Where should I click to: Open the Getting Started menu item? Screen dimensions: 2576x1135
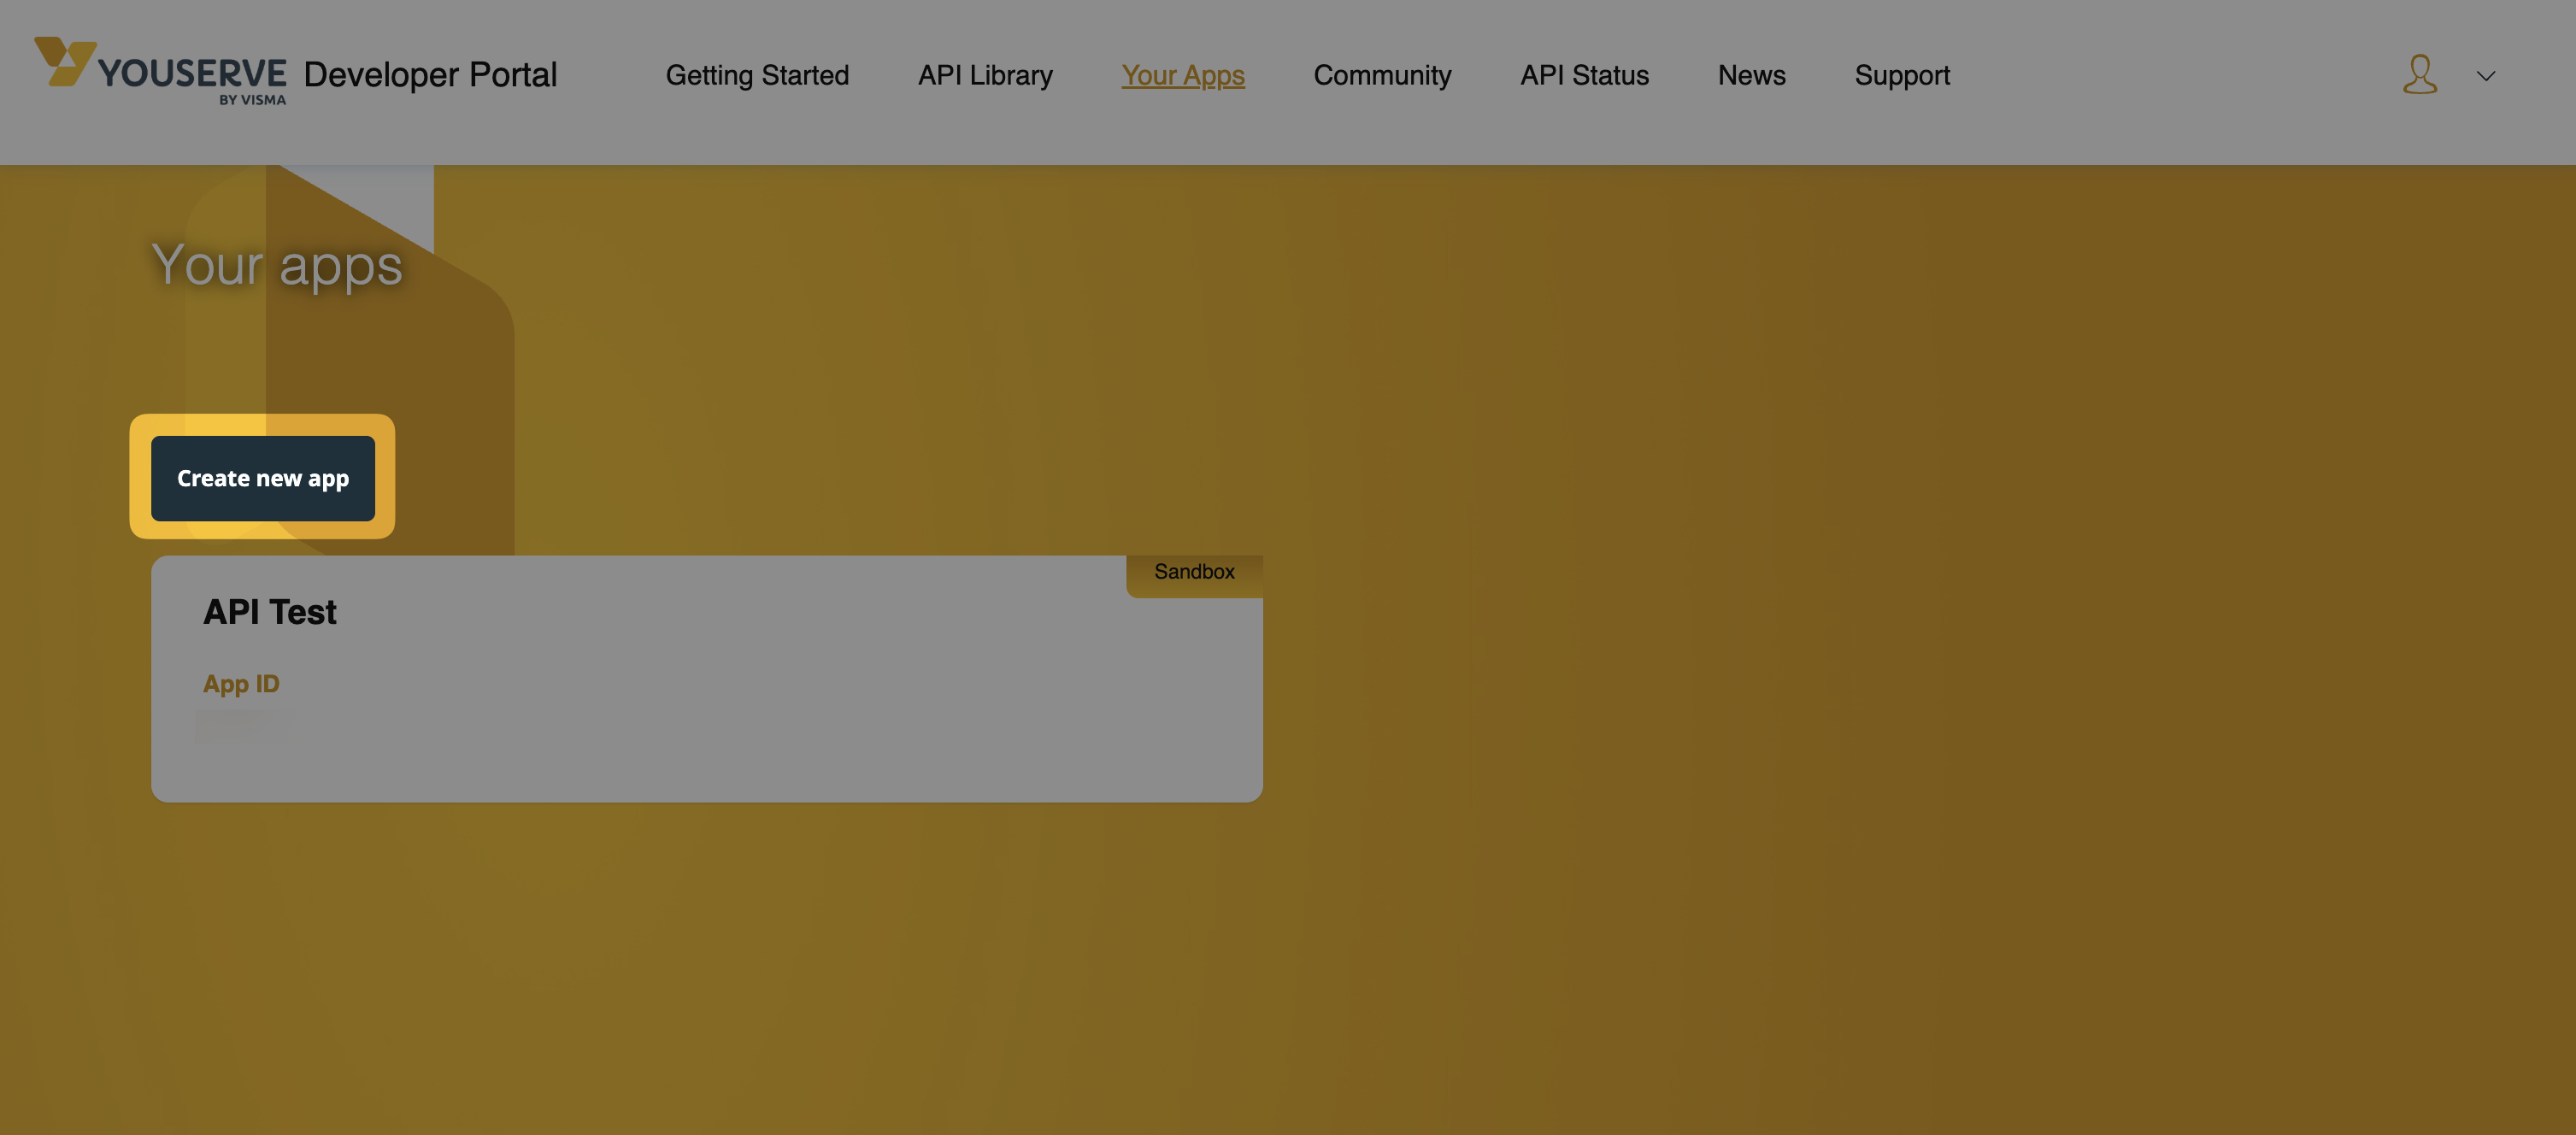[757, 75]
